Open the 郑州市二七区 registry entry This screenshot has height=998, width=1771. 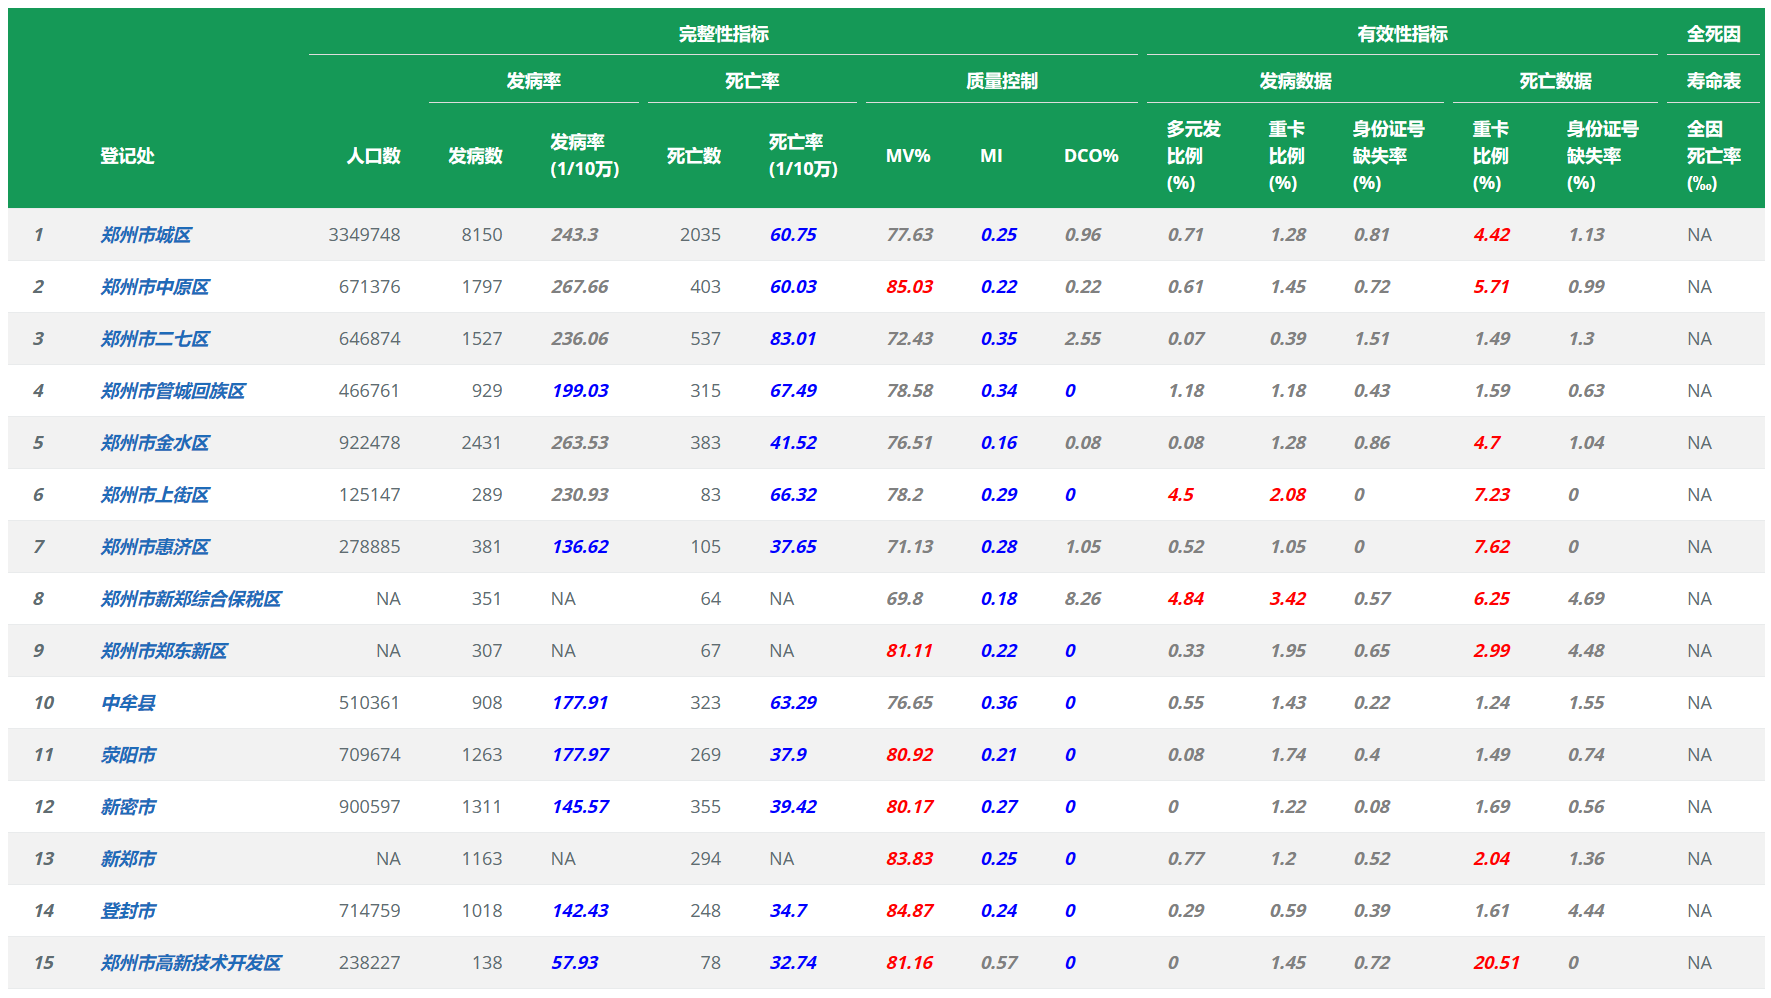click(155, 339)
